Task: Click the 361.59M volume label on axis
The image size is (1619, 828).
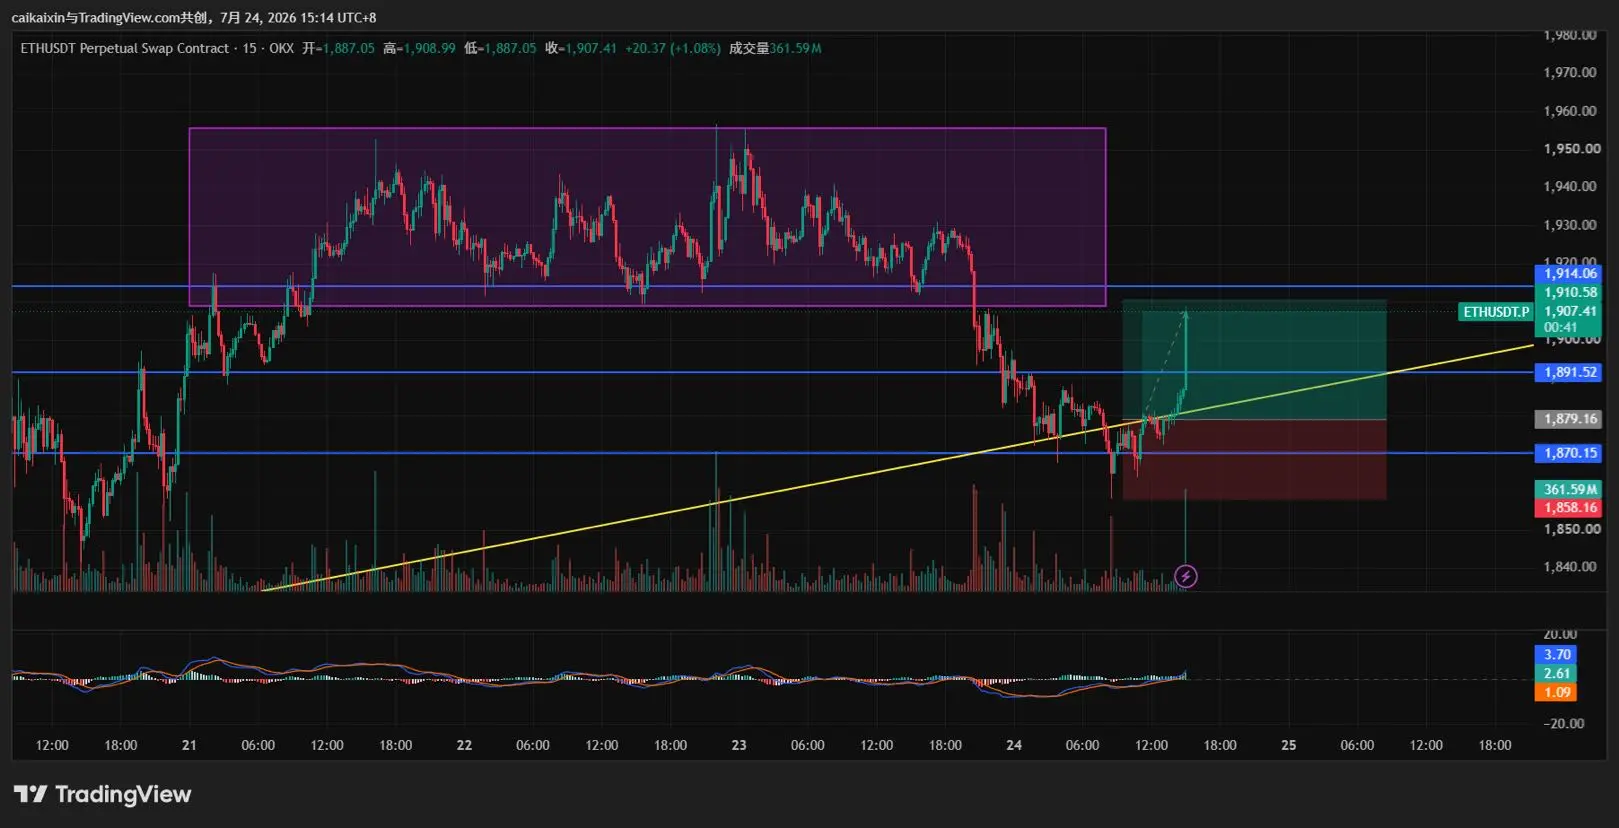Action: click(1570, 489)
